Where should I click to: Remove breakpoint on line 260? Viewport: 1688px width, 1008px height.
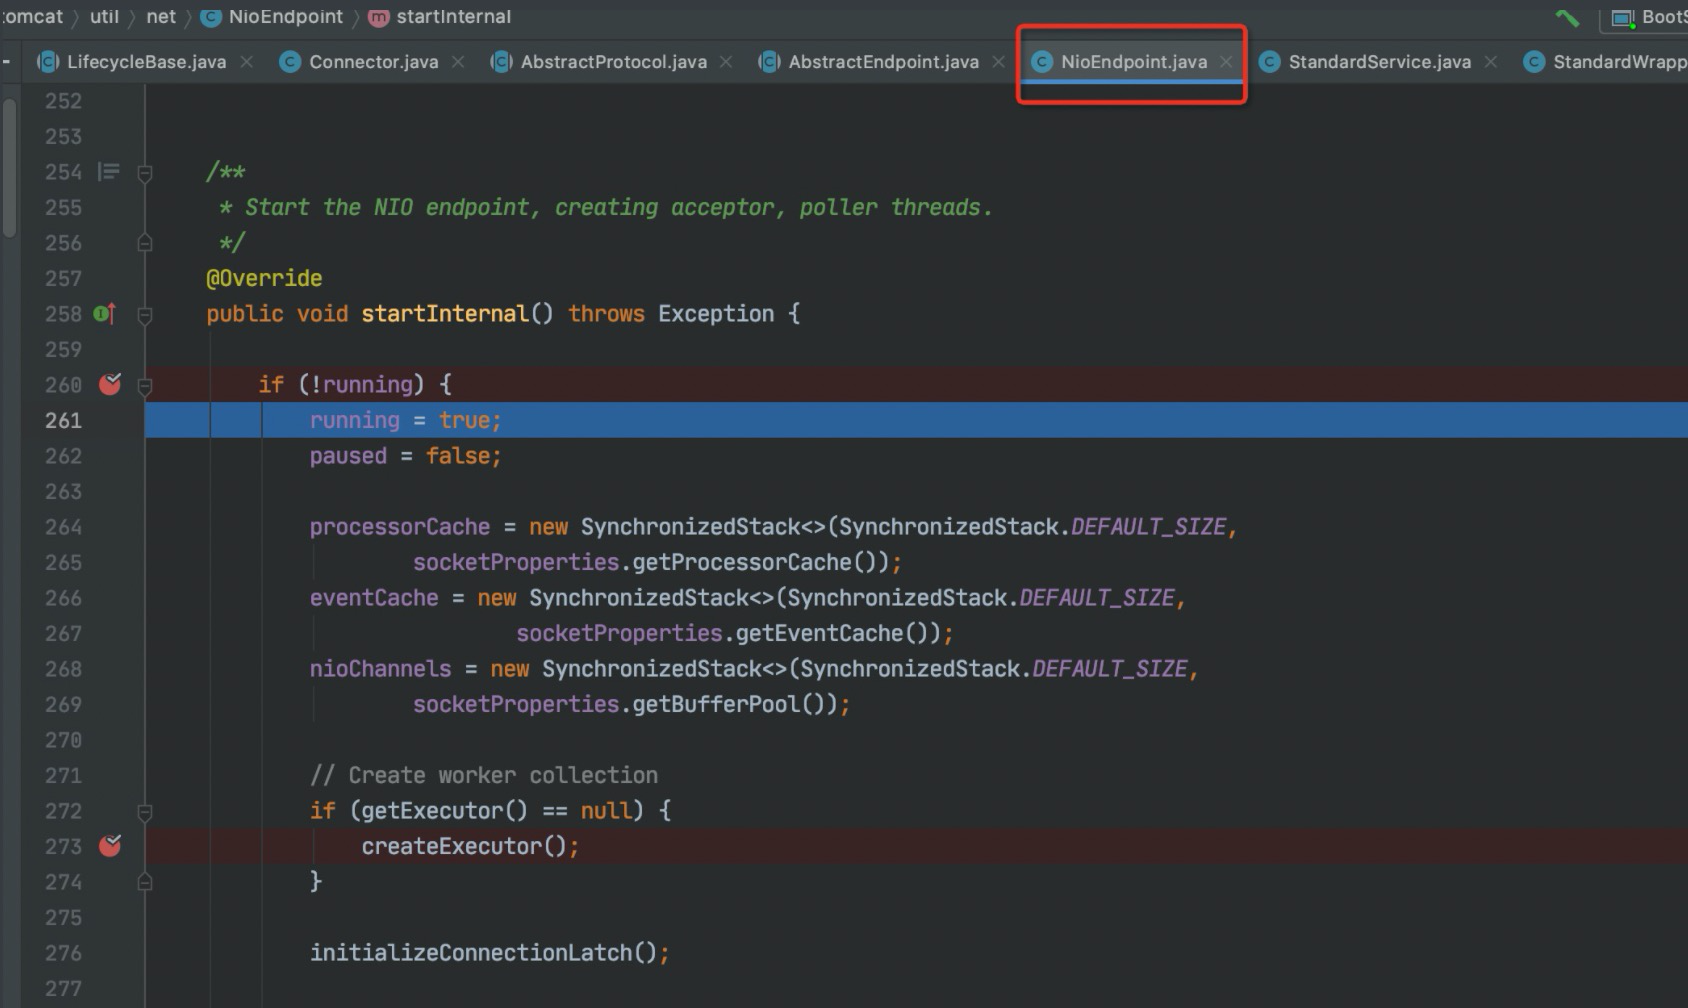tap(110, 384)
